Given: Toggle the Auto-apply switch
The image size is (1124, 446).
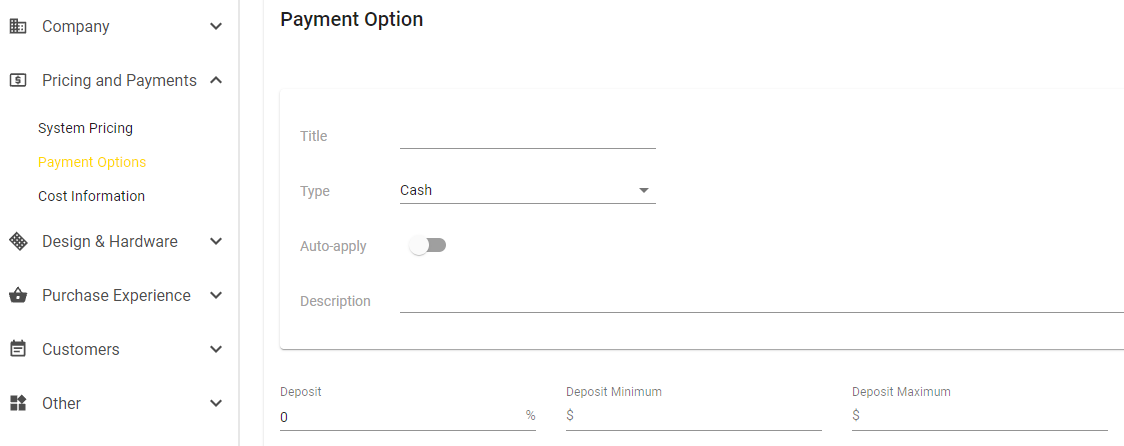Looking at the screenshot, I should pos(427,246).
